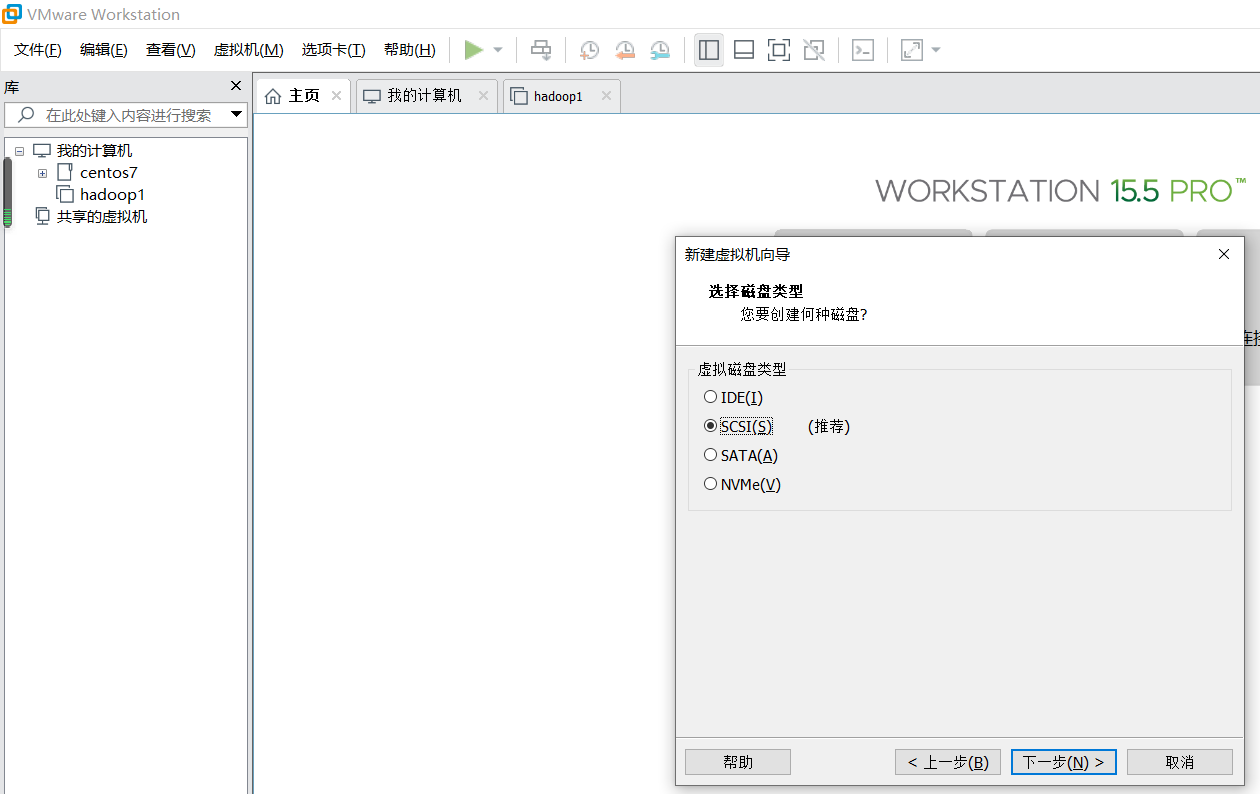1260x794 pixels.
Task: Click the green Power On play icon
Action: (x=474, y=50)
